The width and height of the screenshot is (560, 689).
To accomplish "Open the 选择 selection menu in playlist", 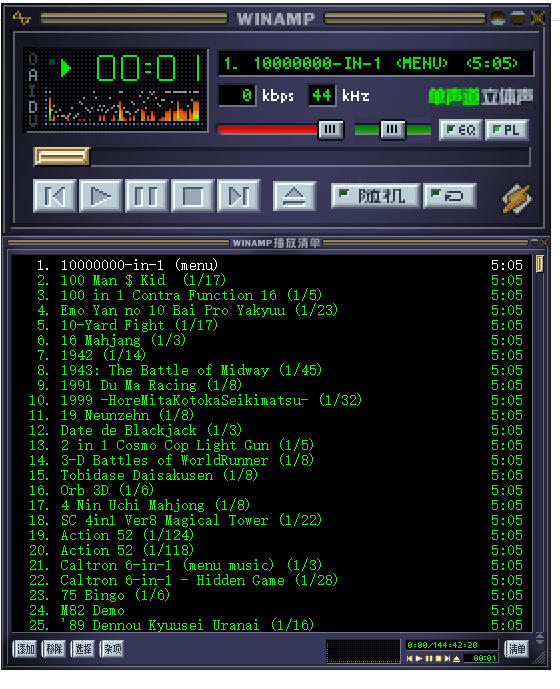I will pos(83,649).
